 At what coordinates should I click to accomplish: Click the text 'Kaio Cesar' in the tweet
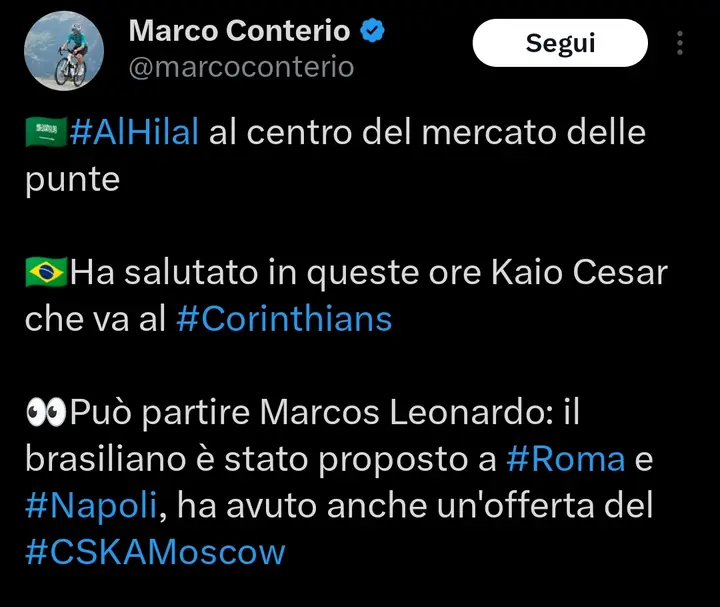pyautogui.click(x=579, y=272)
